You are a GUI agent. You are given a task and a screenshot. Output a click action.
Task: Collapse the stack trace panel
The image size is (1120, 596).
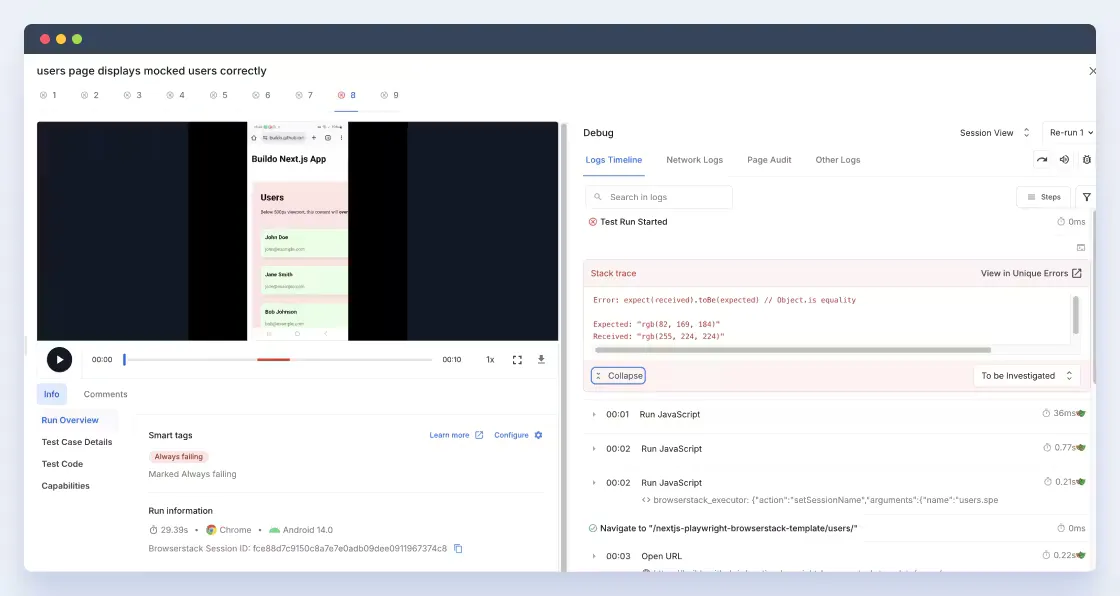[x=619, y=376]
